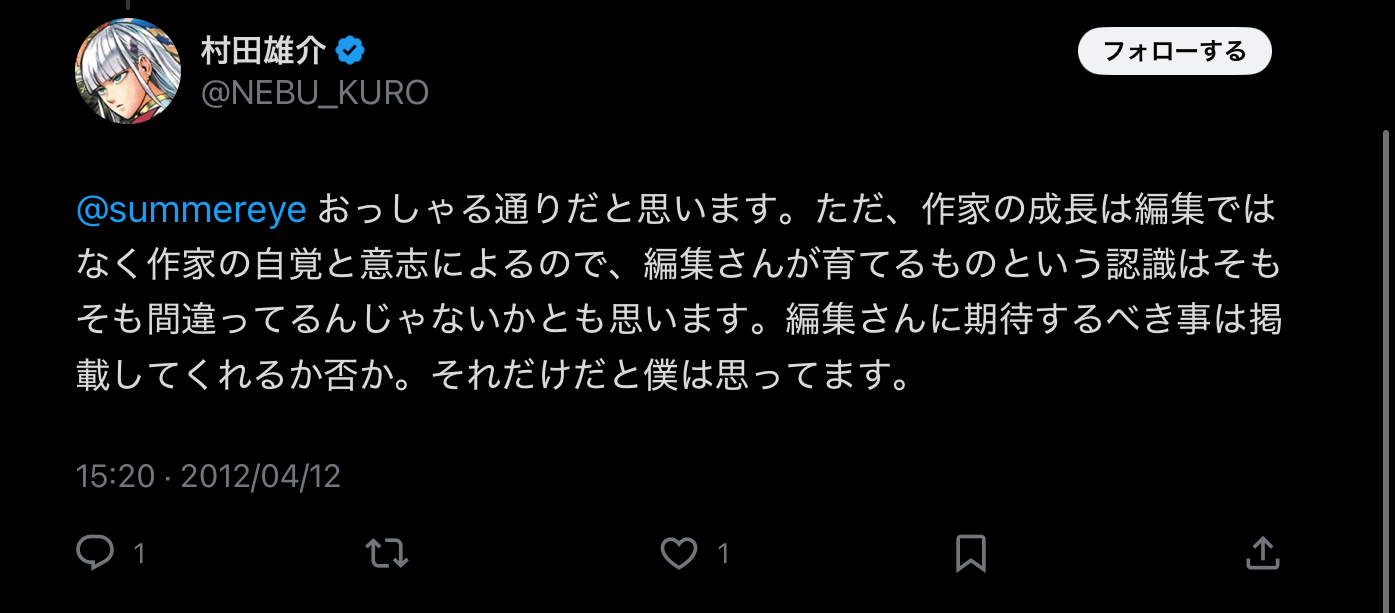Retweet this post using the repost icon
1395x613 pixels.
click(387, 553)
